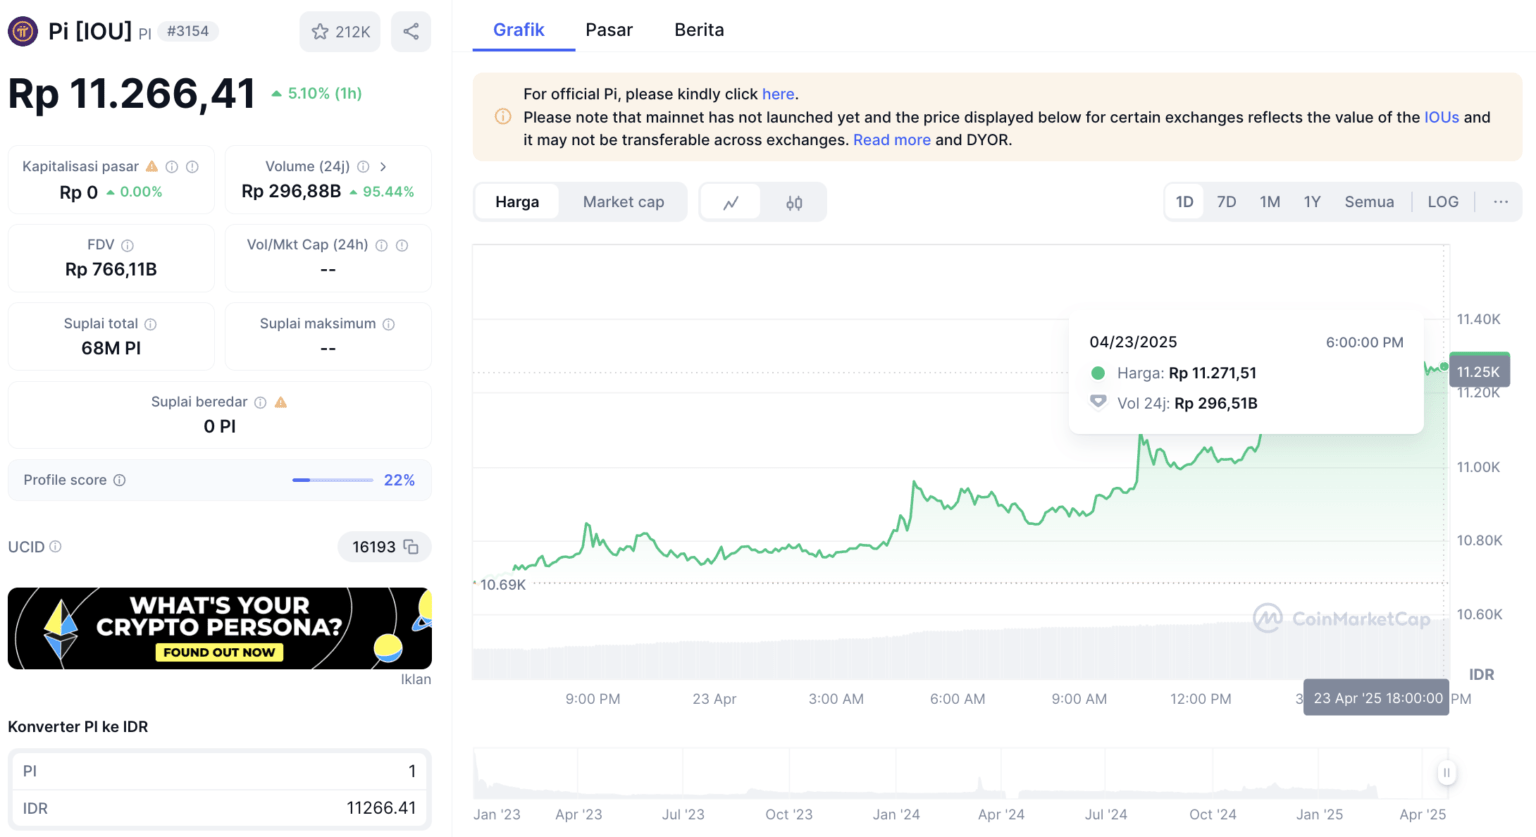This screenshot has height=837, width=1536.
Task: Open the Berita tab
Action: point(699,29)
